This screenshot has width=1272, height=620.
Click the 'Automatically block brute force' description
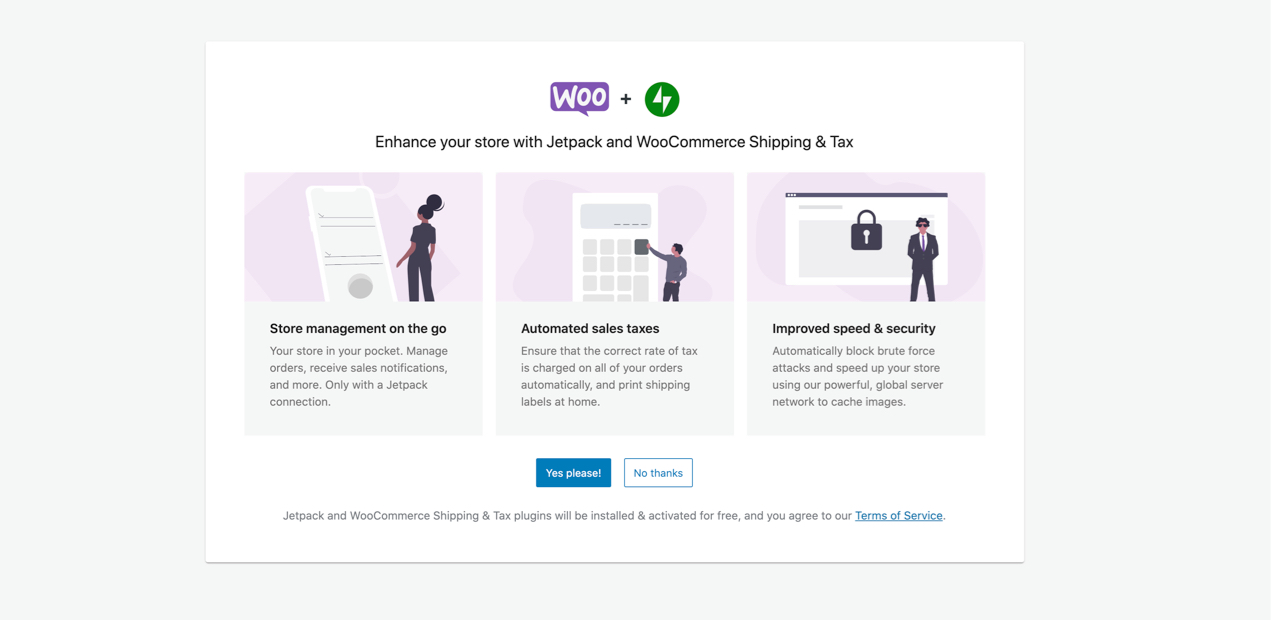tap(858, 376)
